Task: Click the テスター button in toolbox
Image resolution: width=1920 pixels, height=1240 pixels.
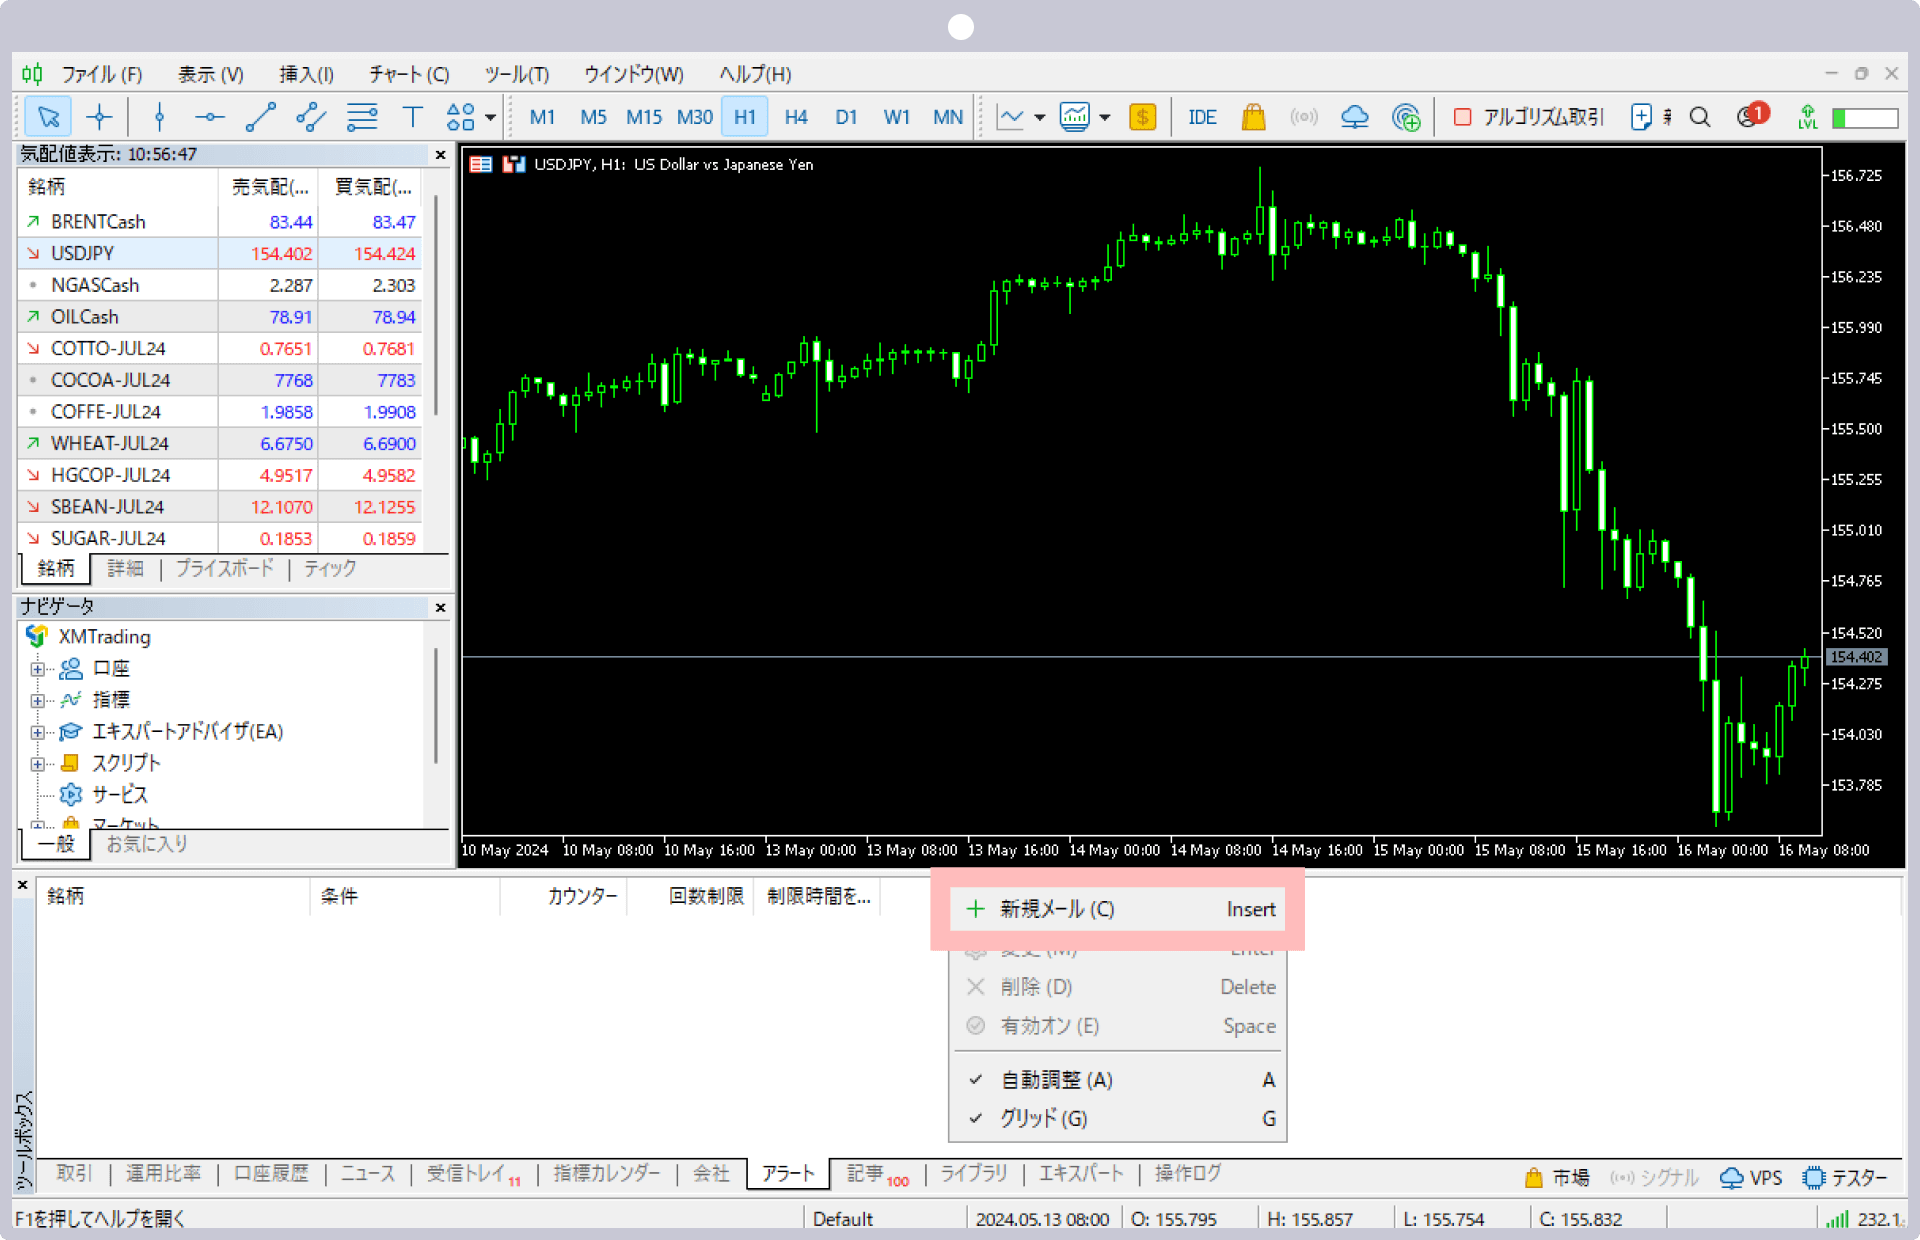Action: click(1845, 1178)
